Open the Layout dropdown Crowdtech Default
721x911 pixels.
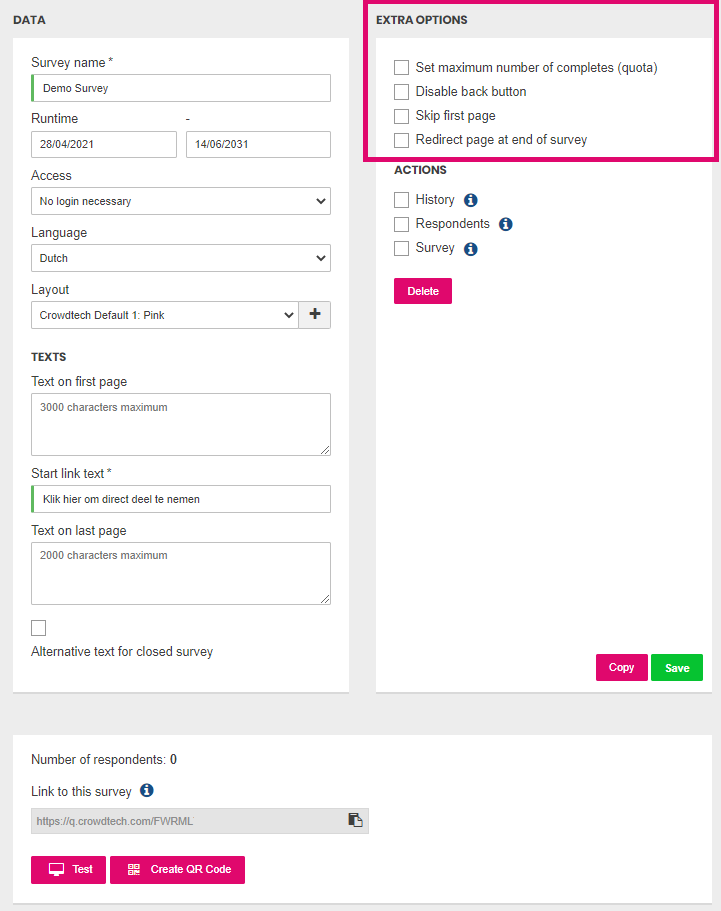tap(165, 315)
